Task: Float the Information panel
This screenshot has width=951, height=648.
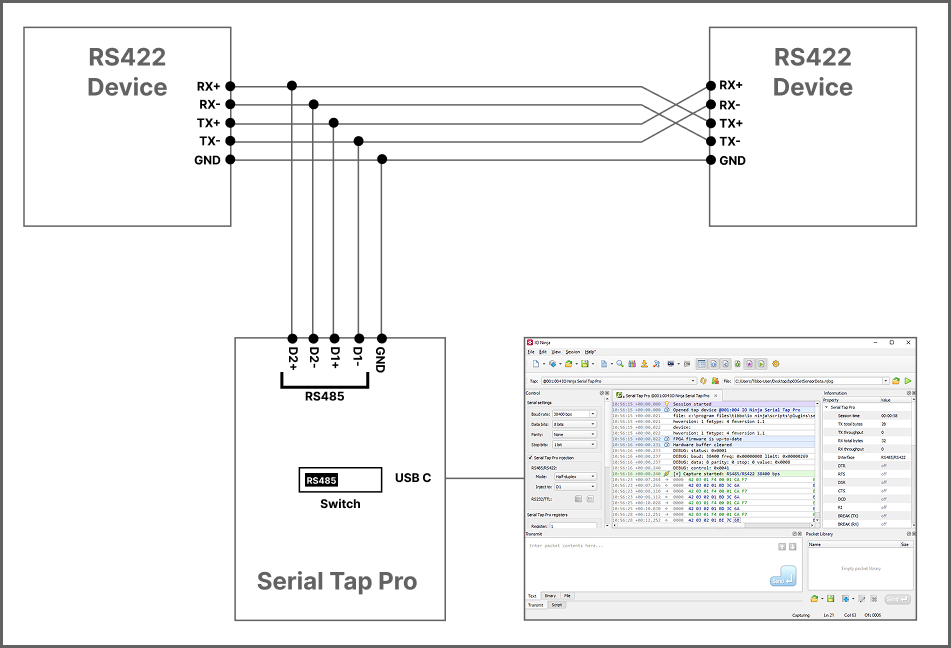Action: [x=909, y=393]
